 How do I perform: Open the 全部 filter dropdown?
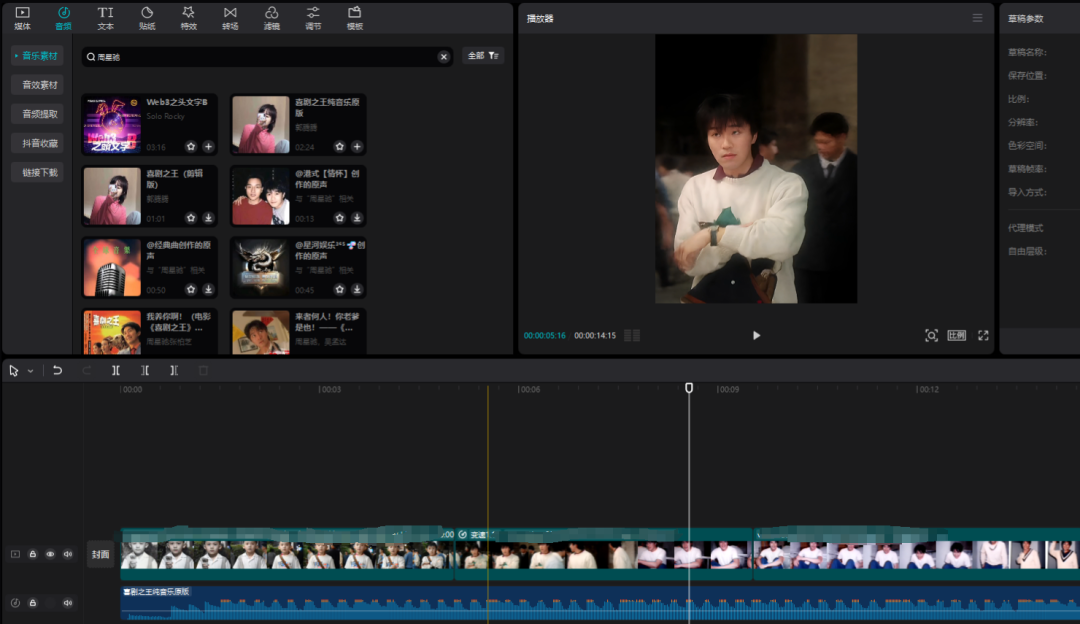click(x=483, y=56)
